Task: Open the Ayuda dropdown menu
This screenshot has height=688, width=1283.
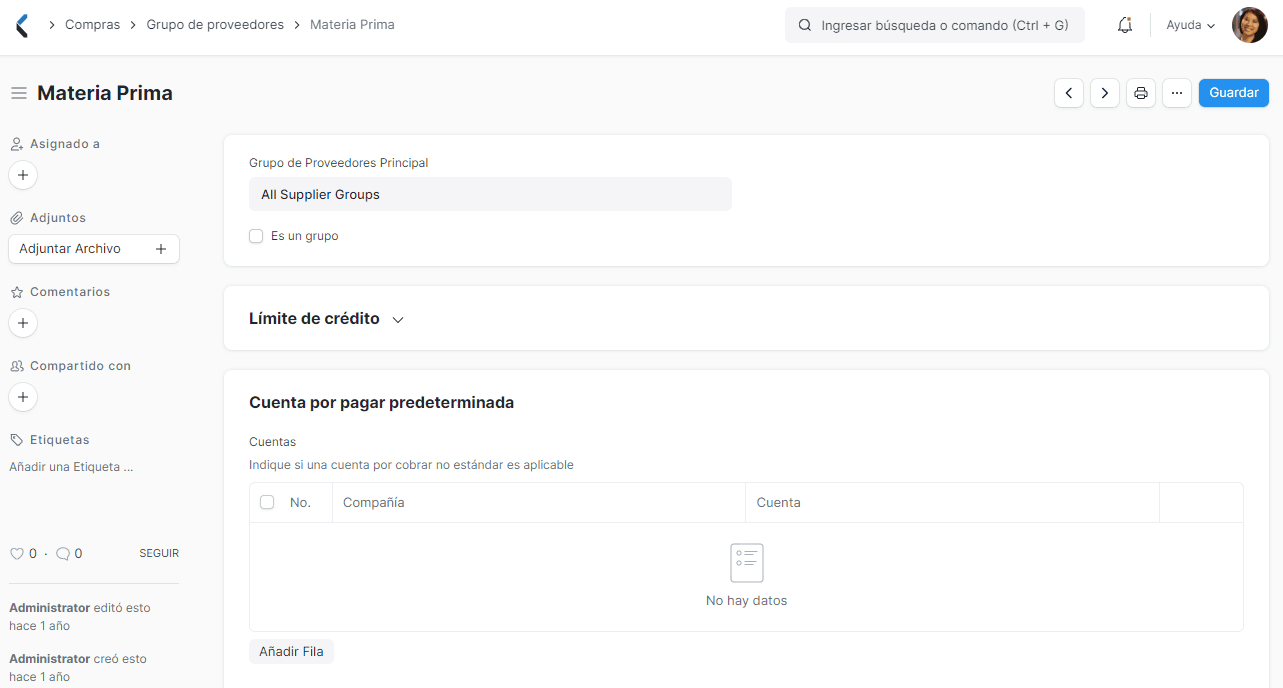Action: click(x=1190, y=25)
